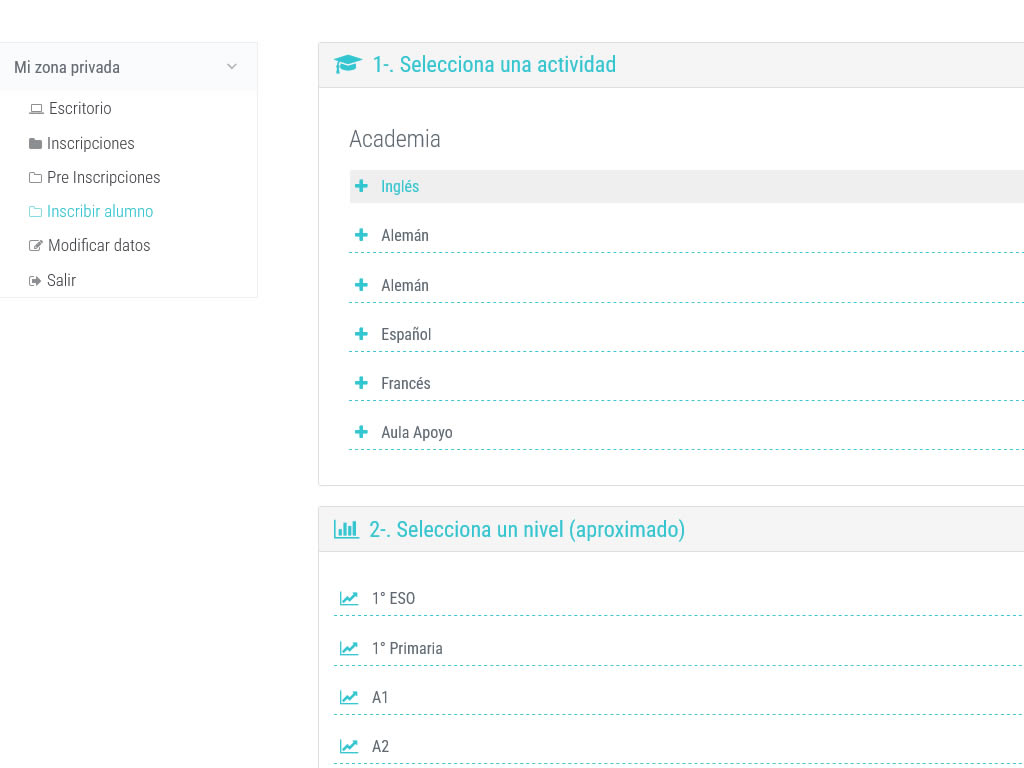This screenshot has height=768, width=1024.
Task: Click the "Selecciona un nivel (aproximado)" heading
Action: click(x=526, y=530)
